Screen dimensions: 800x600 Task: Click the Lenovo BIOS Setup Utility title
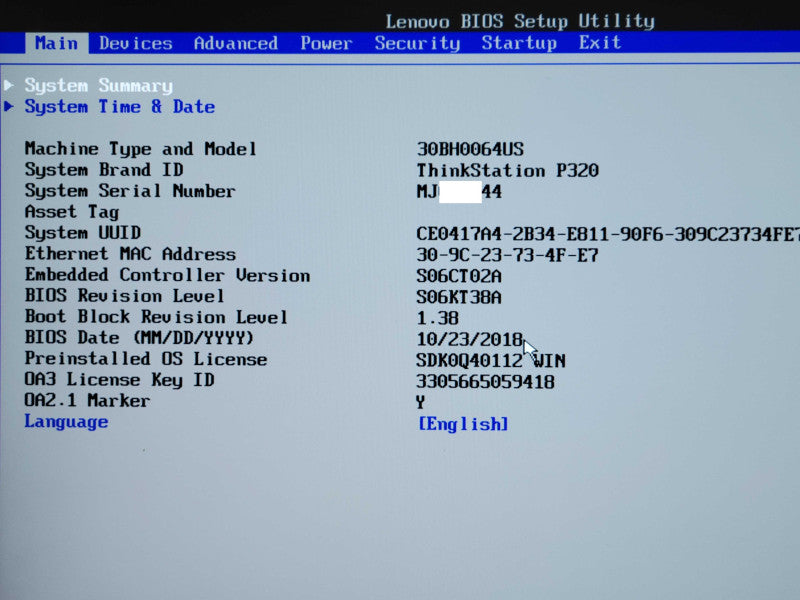[520, 21]
